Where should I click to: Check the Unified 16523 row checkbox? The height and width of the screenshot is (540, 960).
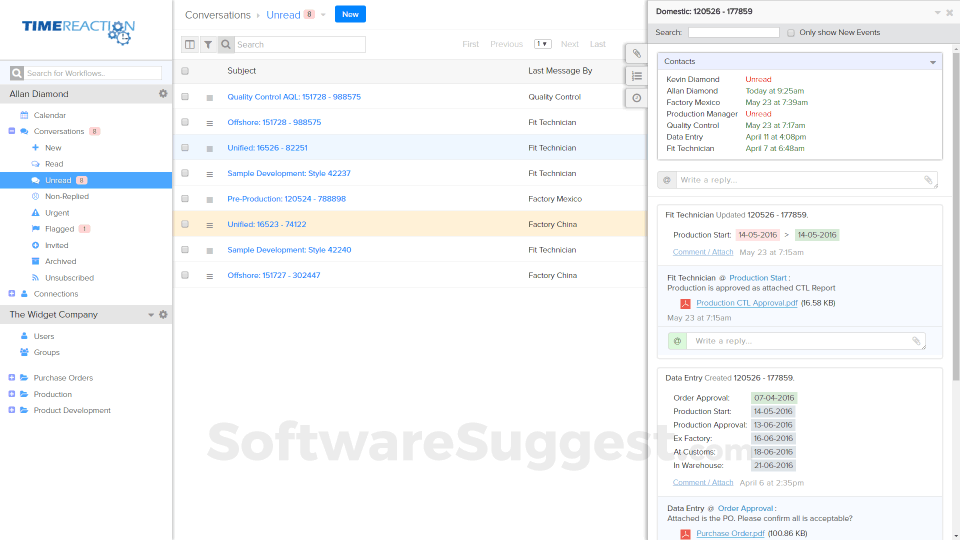pos(185,224)
